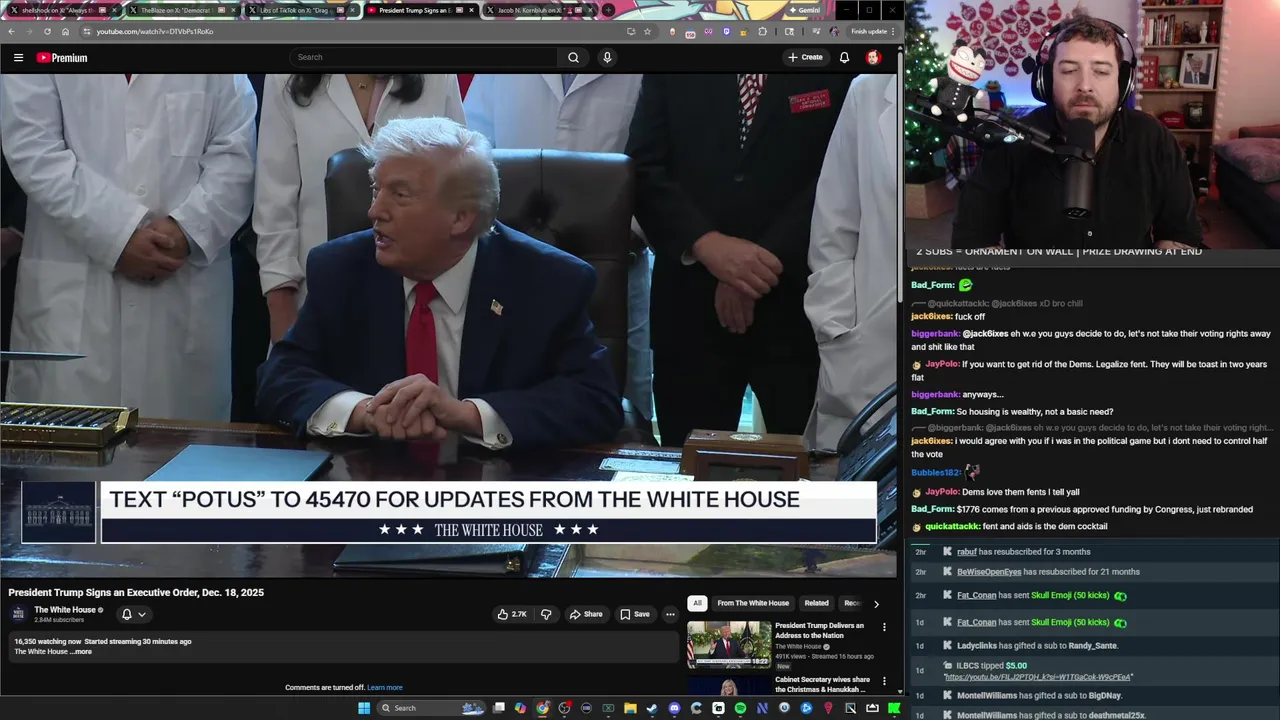Click the YouTube search magnifier button
This screenshot has width=1280, height=720.
pyautogui.click(x=573, y=57)
